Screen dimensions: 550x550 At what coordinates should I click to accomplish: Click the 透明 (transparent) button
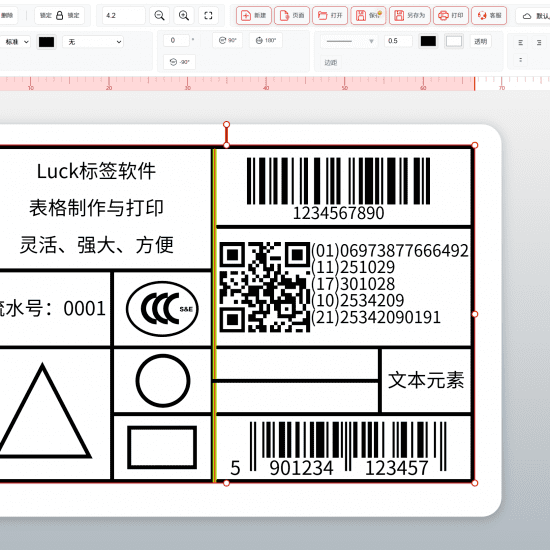tap(481, 41)
